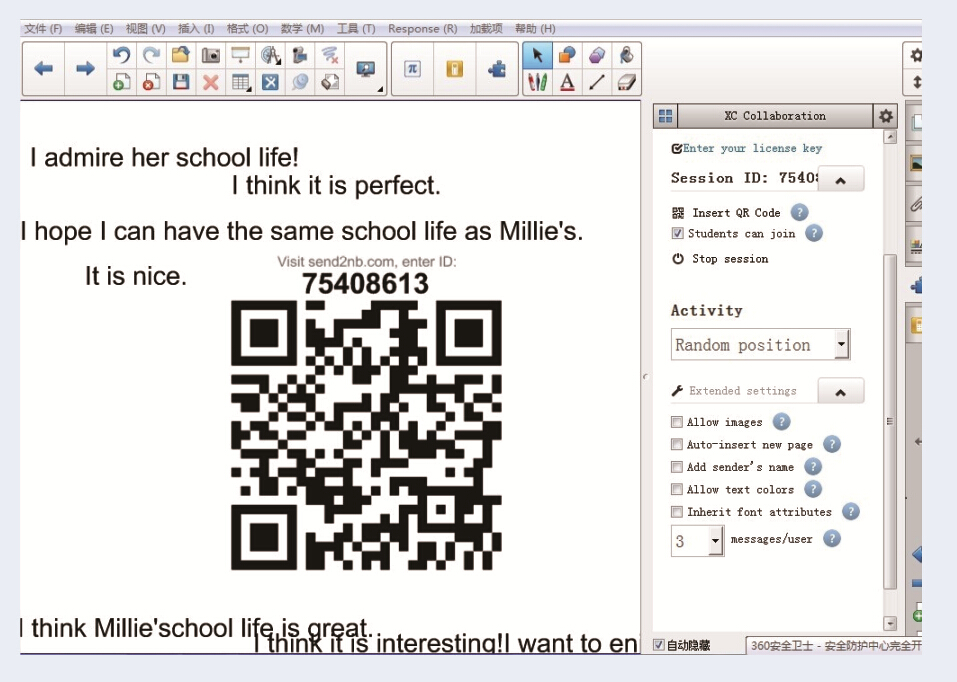Open the 数学 (M) menu
957x682 pixels.
point(302,29)
